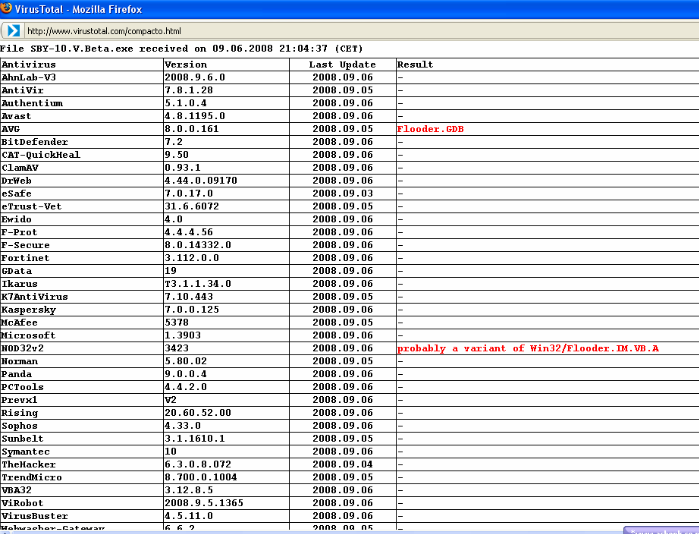Image resolution: width=699 pixels, height=534 pixels.
Task: Select TrendMicro version '8.700.0.1004'
Action: (x=201, y=477)
